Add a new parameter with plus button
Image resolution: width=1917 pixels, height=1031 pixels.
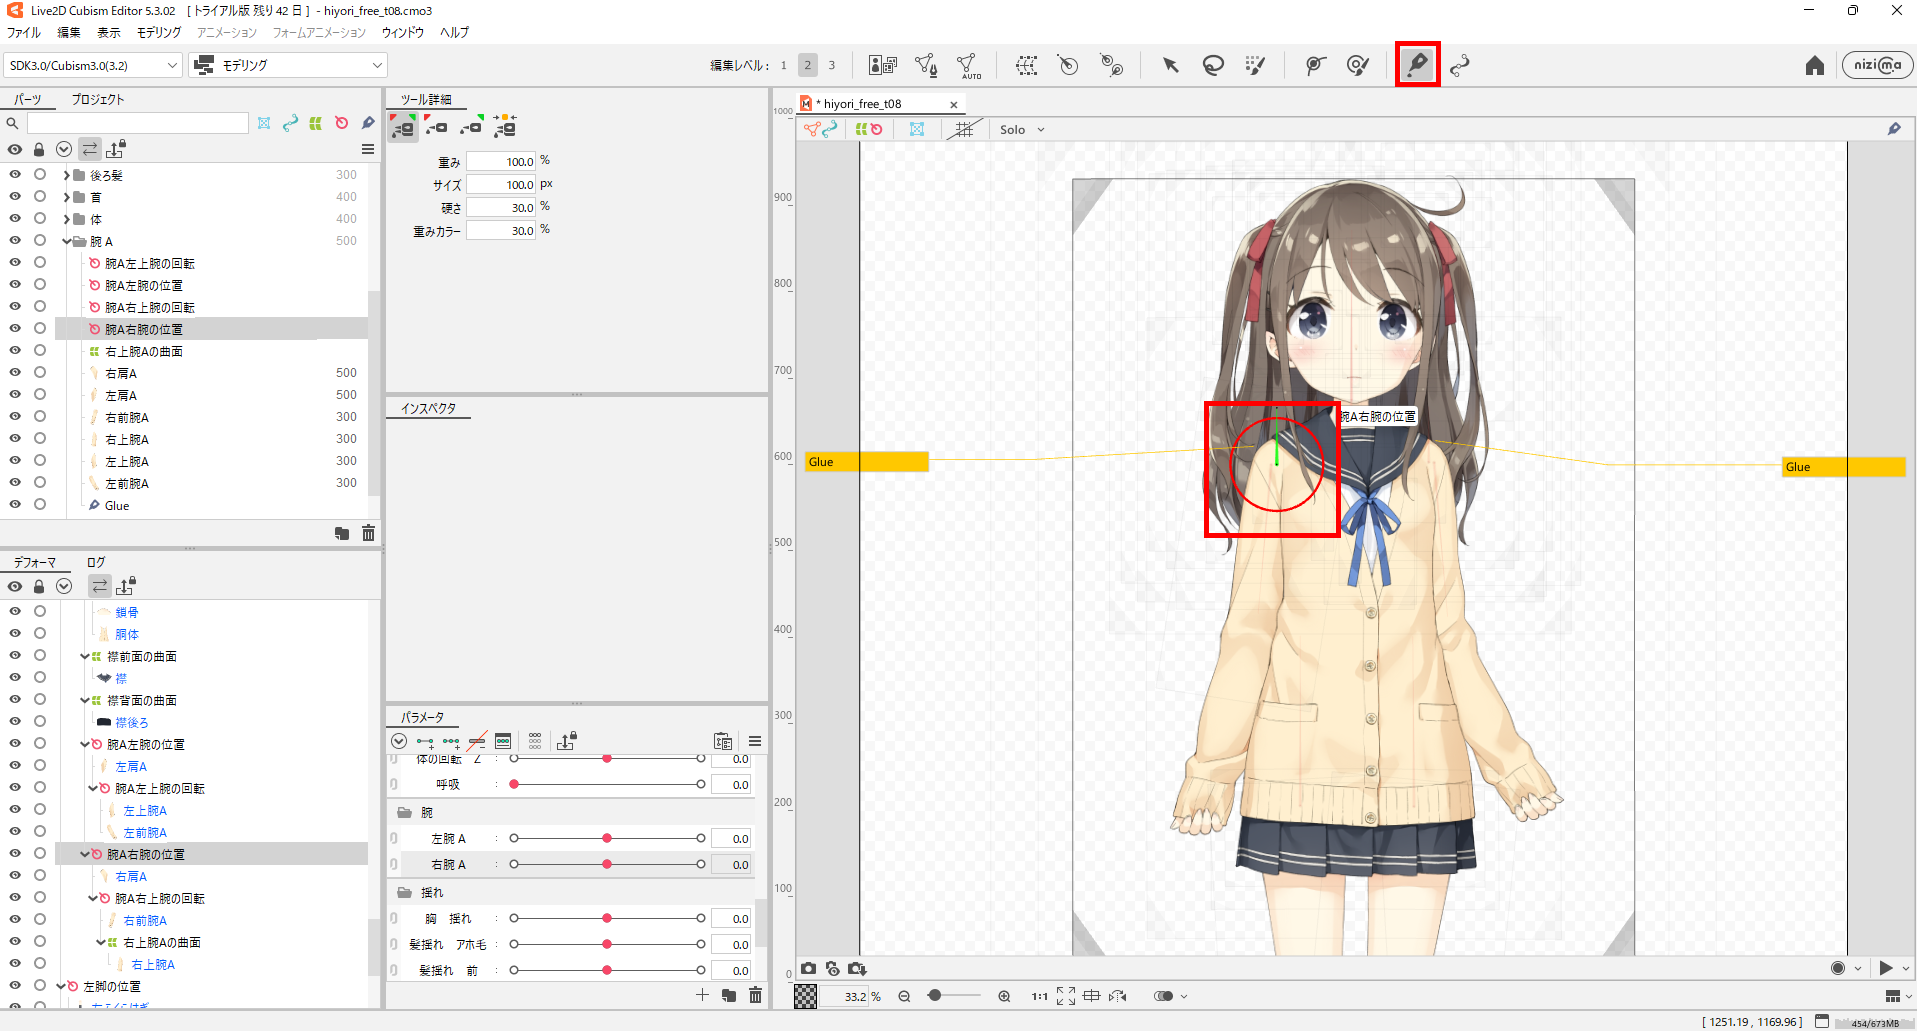pyautogui.click(x=702, y=995)
